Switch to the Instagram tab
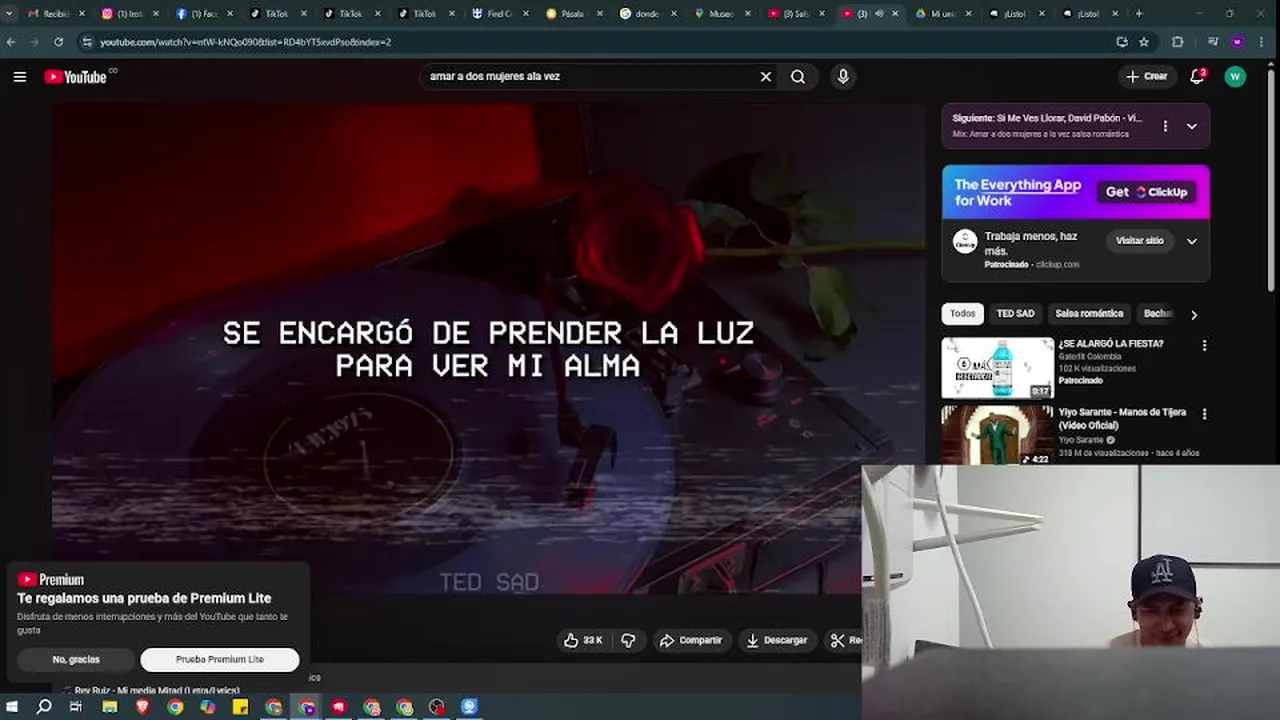The height and width of the screenshot is (720, 1280). [x=130, y=14]
